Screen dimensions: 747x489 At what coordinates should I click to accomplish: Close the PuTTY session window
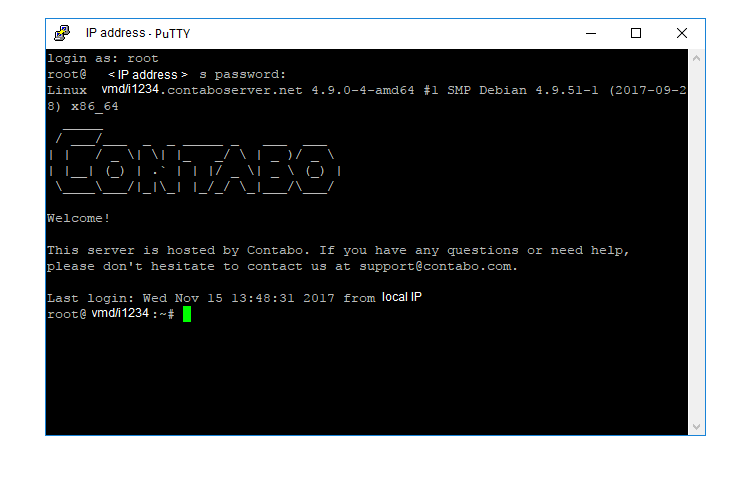pos(682,33)
